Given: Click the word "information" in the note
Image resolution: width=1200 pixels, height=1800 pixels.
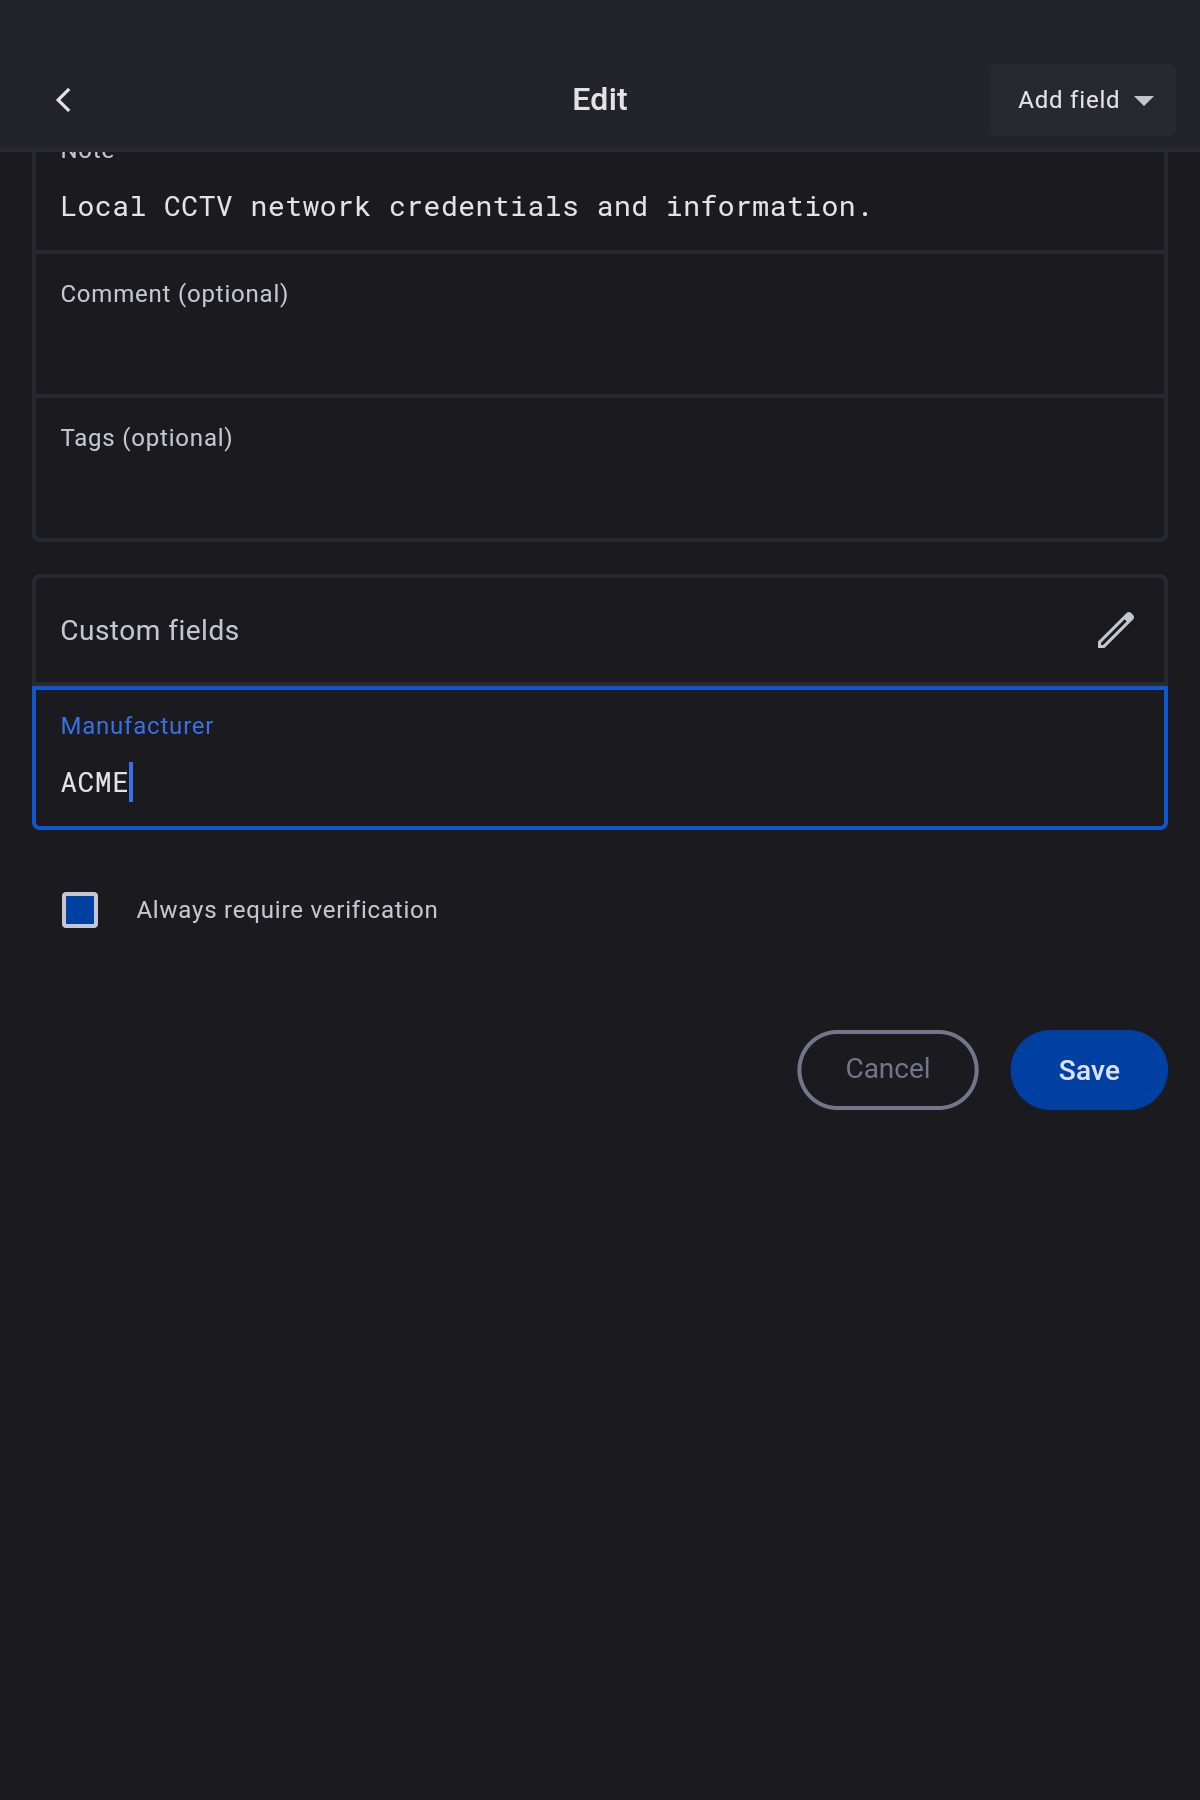Looking at the screenshot, I should [760, 207].
